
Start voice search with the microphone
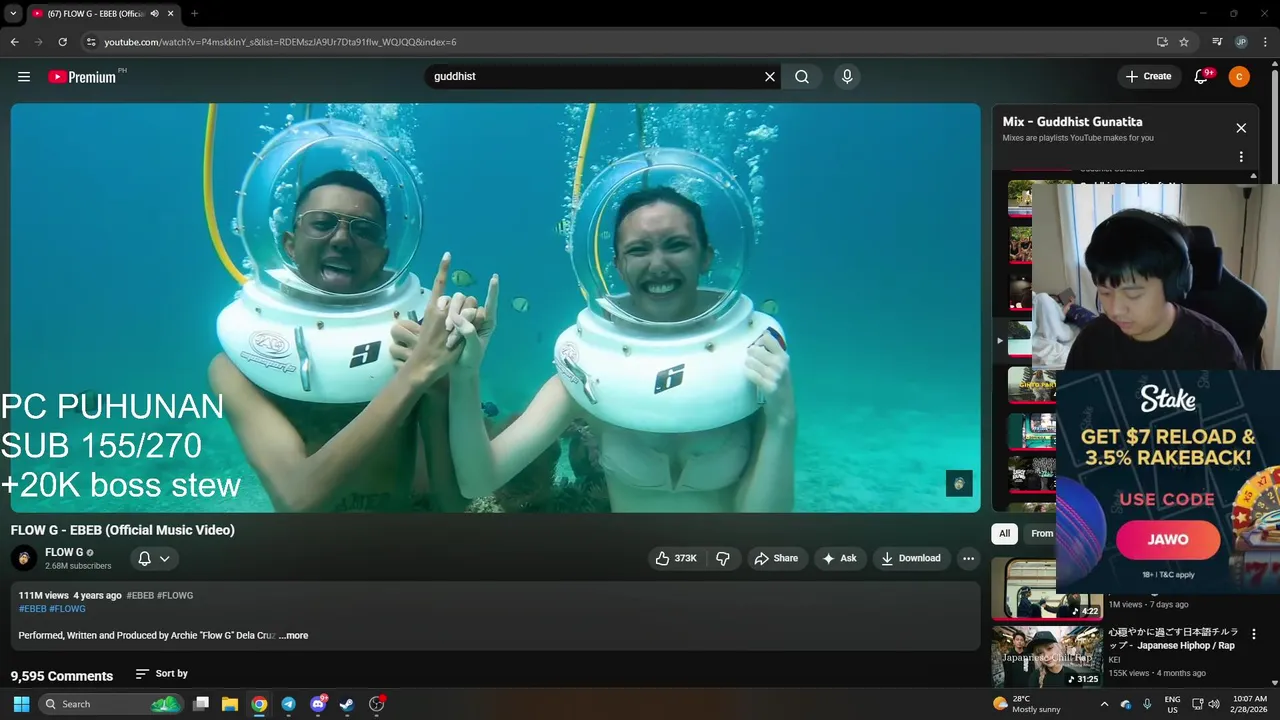(847, 76)
